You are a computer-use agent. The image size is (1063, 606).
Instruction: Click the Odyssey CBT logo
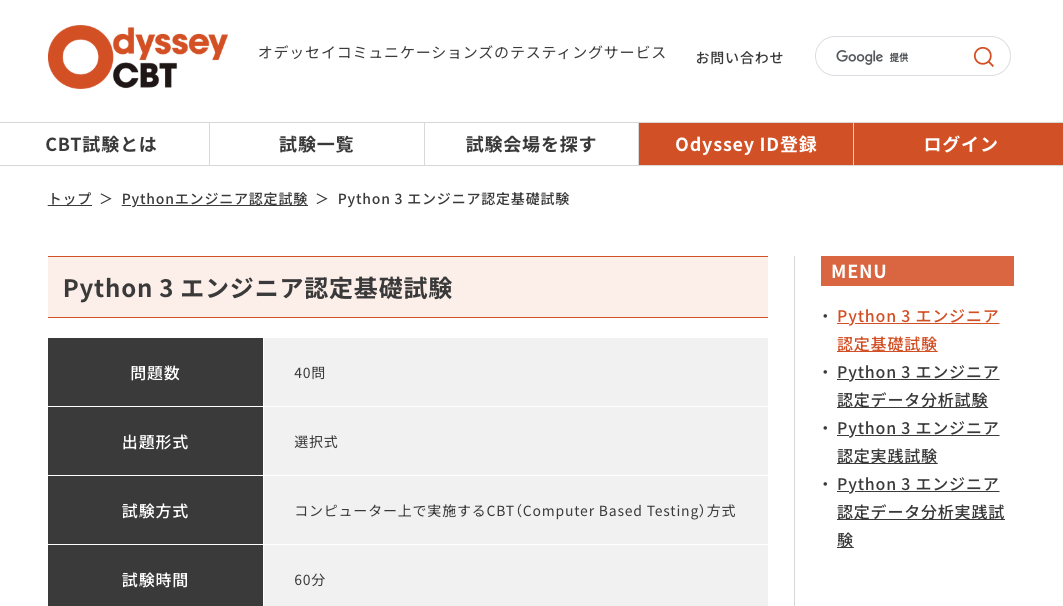point(138,57)
